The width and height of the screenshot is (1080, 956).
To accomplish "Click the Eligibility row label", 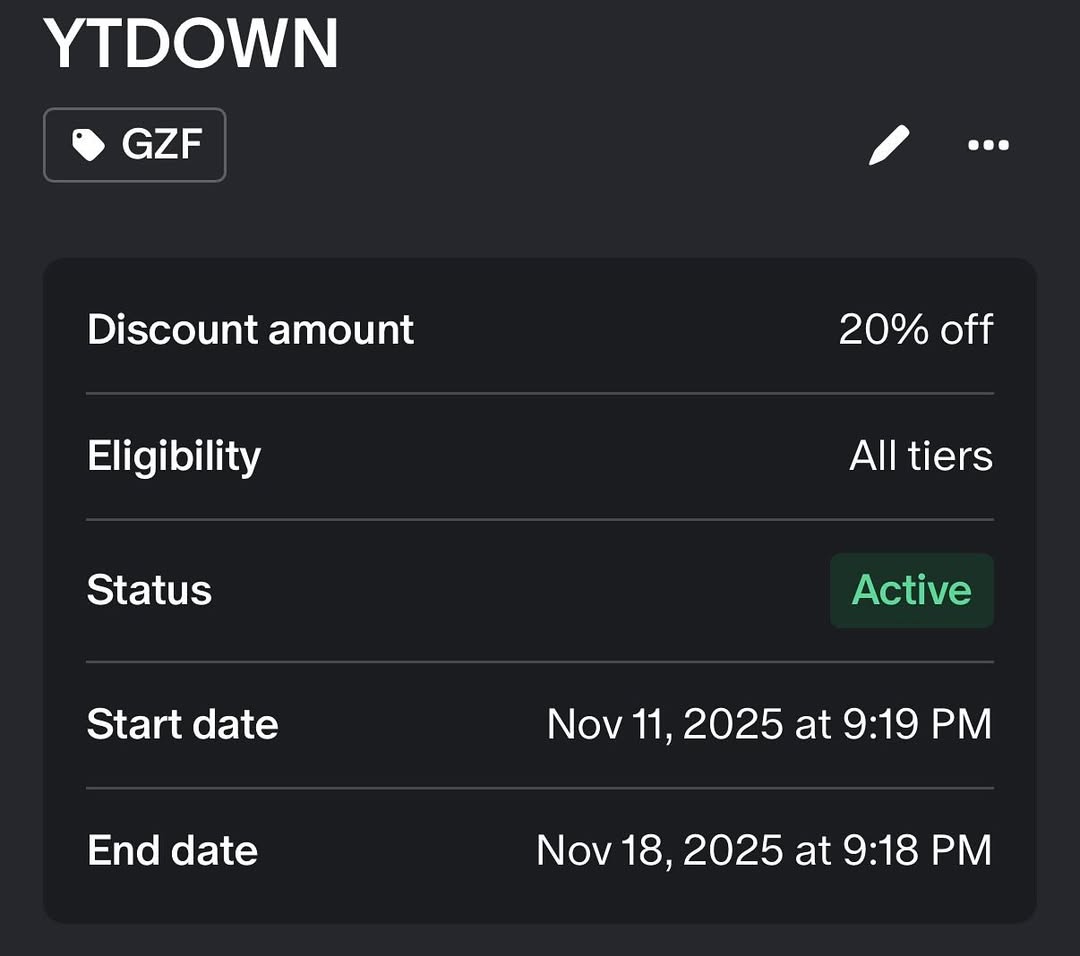I will pyautogui.click(x=174, y=457).
